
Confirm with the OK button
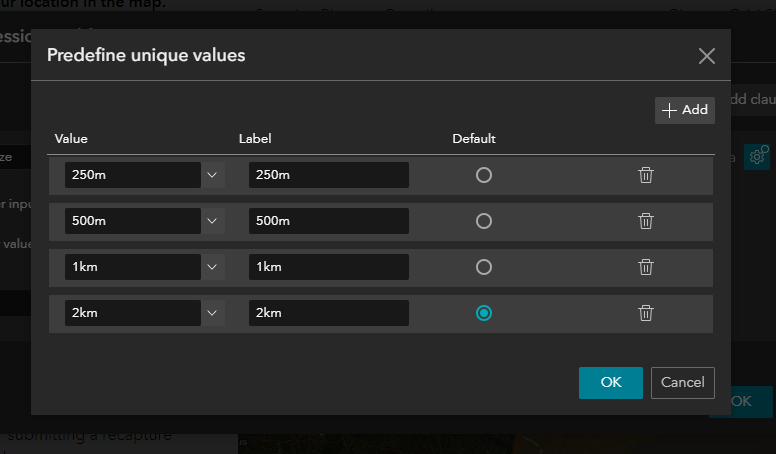tap(610, 382)
